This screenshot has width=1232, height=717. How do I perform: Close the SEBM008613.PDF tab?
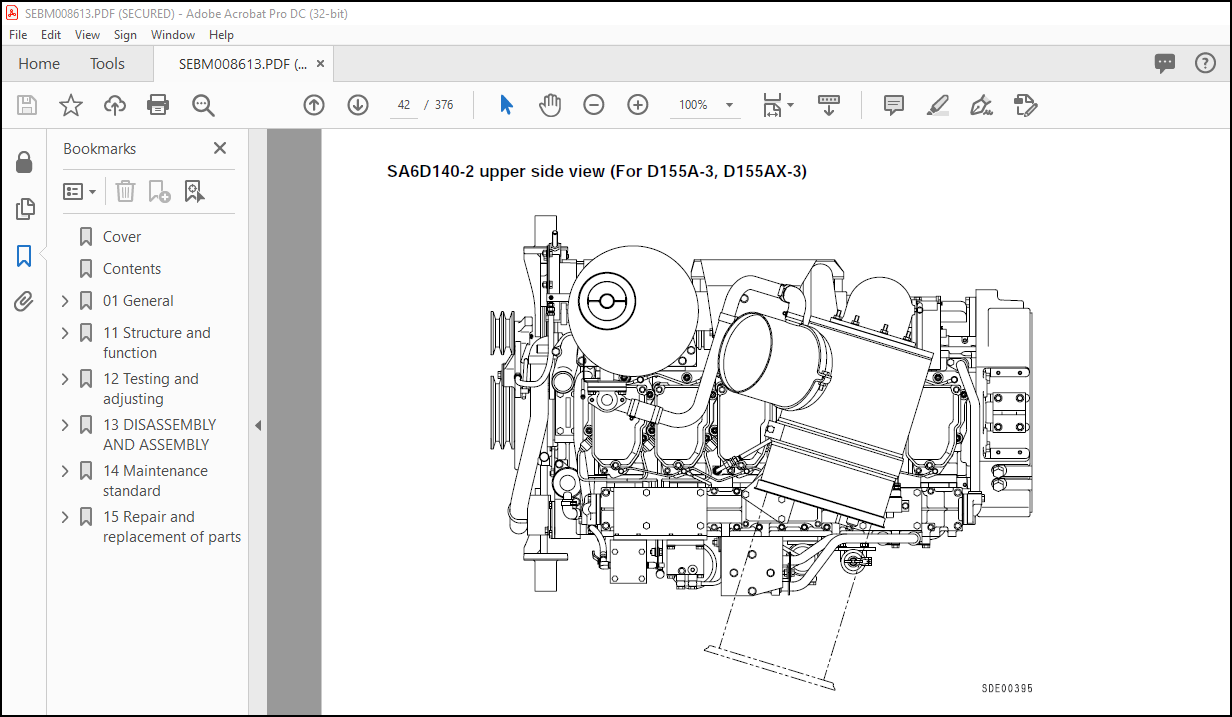click(321, 63)
